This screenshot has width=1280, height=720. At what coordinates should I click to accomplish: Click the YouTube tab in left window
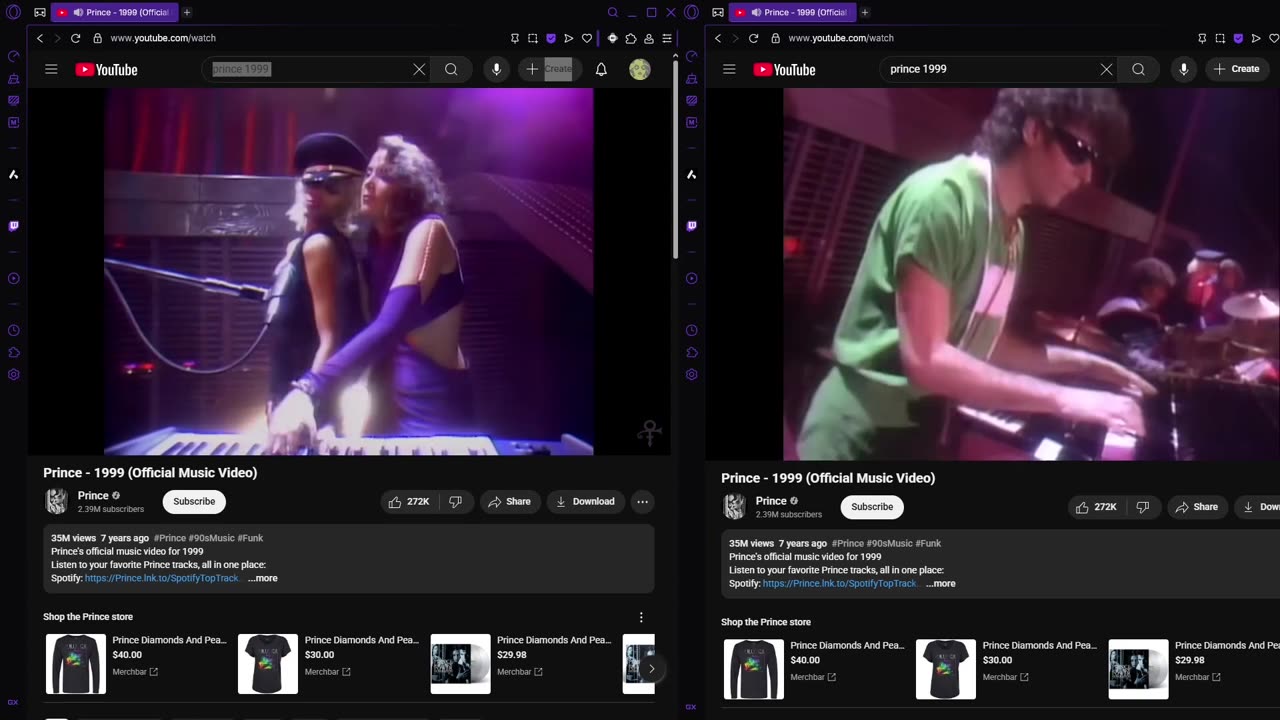click(114, 12)
